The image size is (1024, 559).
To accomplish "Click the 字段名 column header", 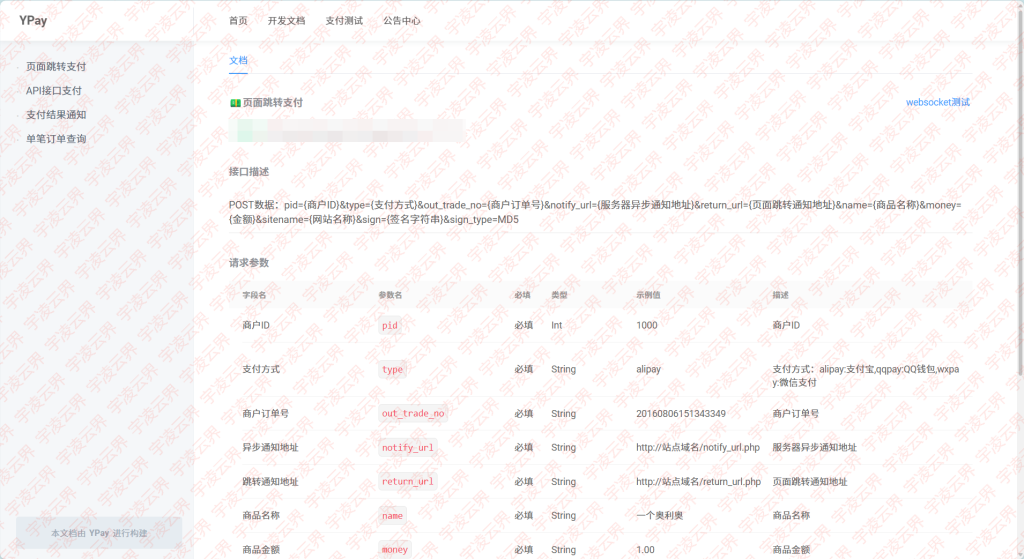I will pos(254,295).
